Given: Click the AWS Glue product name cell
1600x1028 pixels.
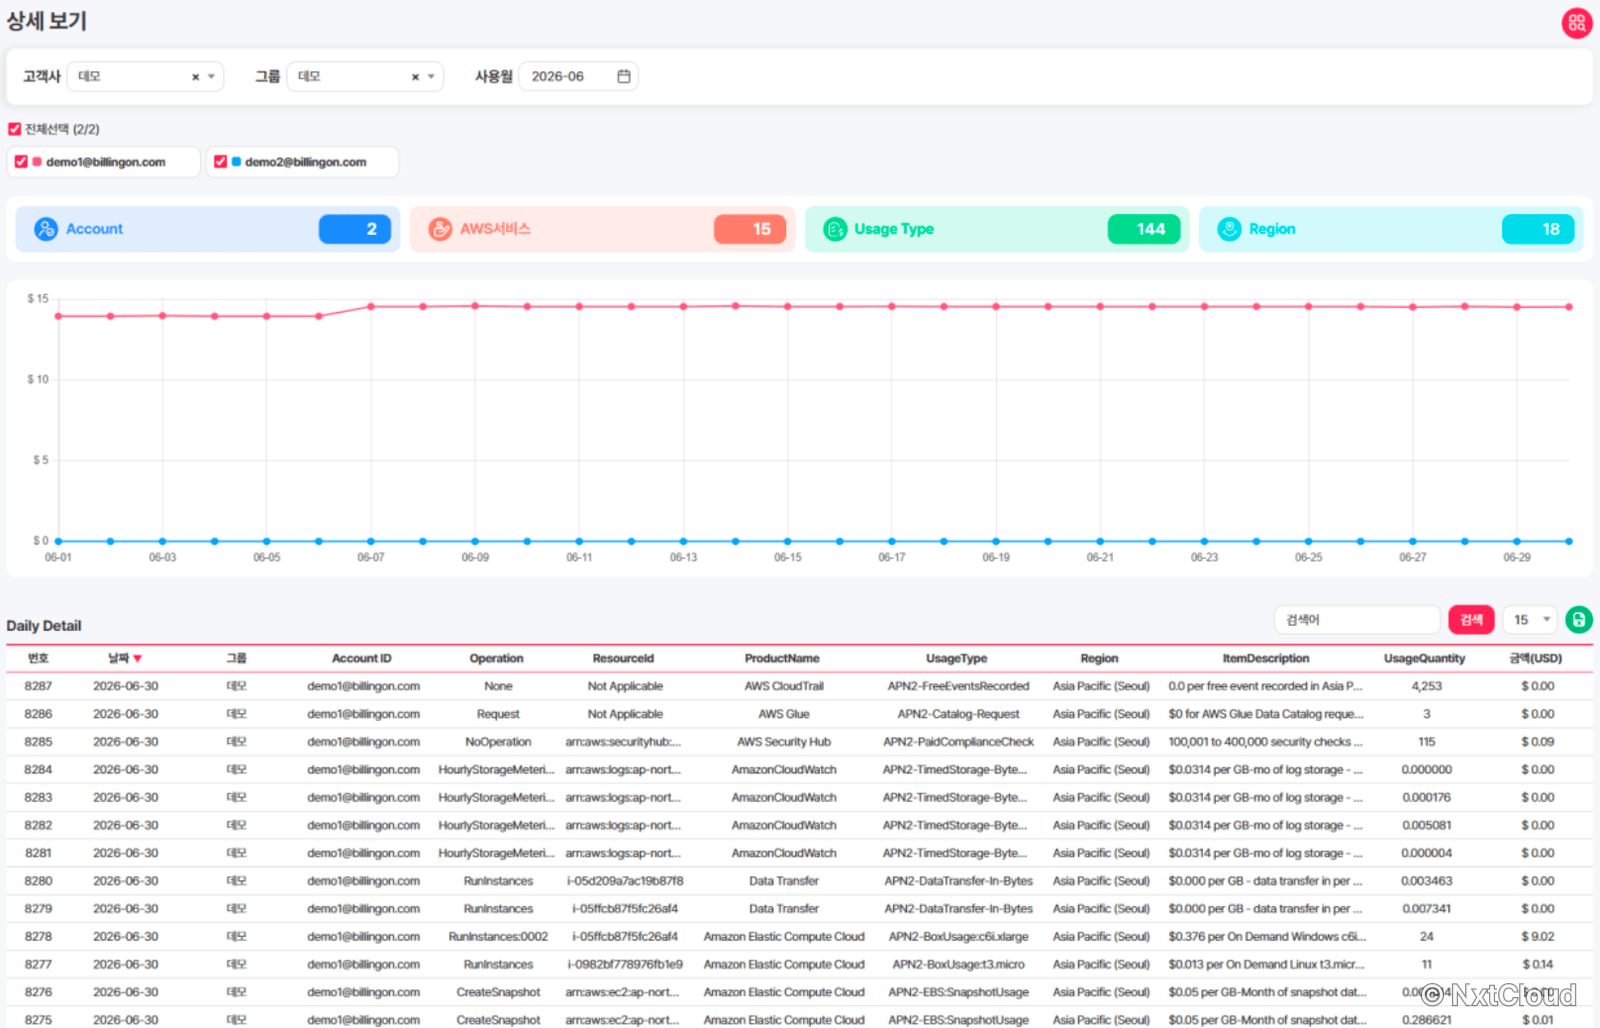Looking at the screenshot, I should (x=784, y=715).
